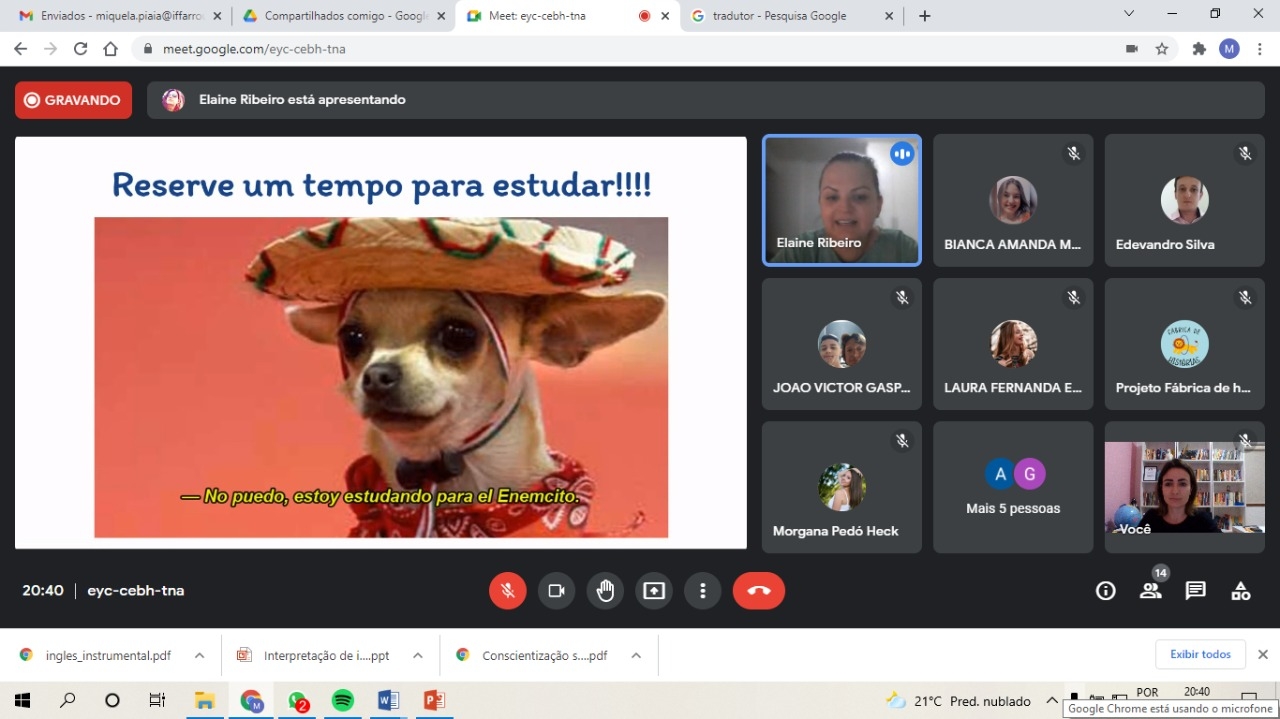This screenshot has width=1280, height=719.
Task: Expand options for ingles_instrumental.pdf download
Action: click(199, 656)
